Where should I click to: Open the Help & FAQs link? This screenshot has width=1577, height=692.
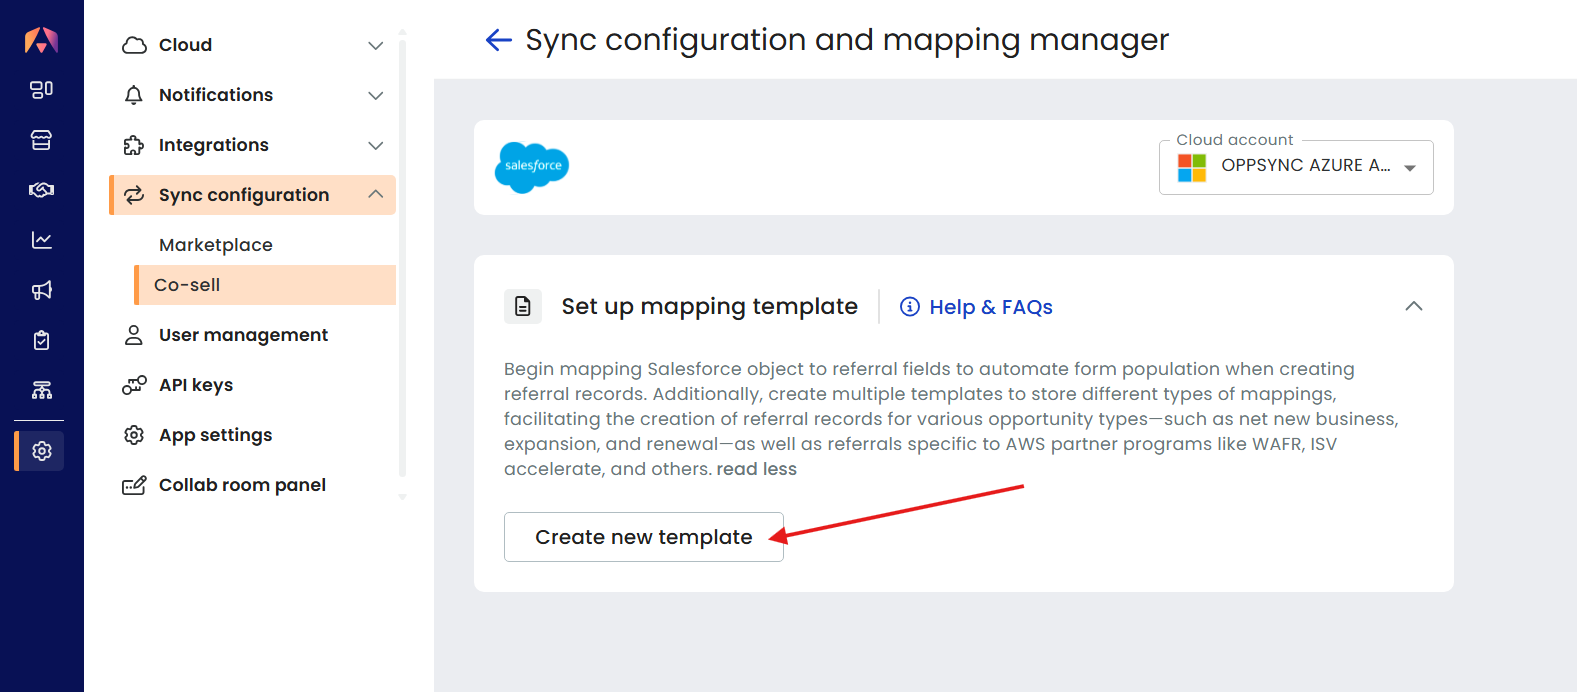976,307
